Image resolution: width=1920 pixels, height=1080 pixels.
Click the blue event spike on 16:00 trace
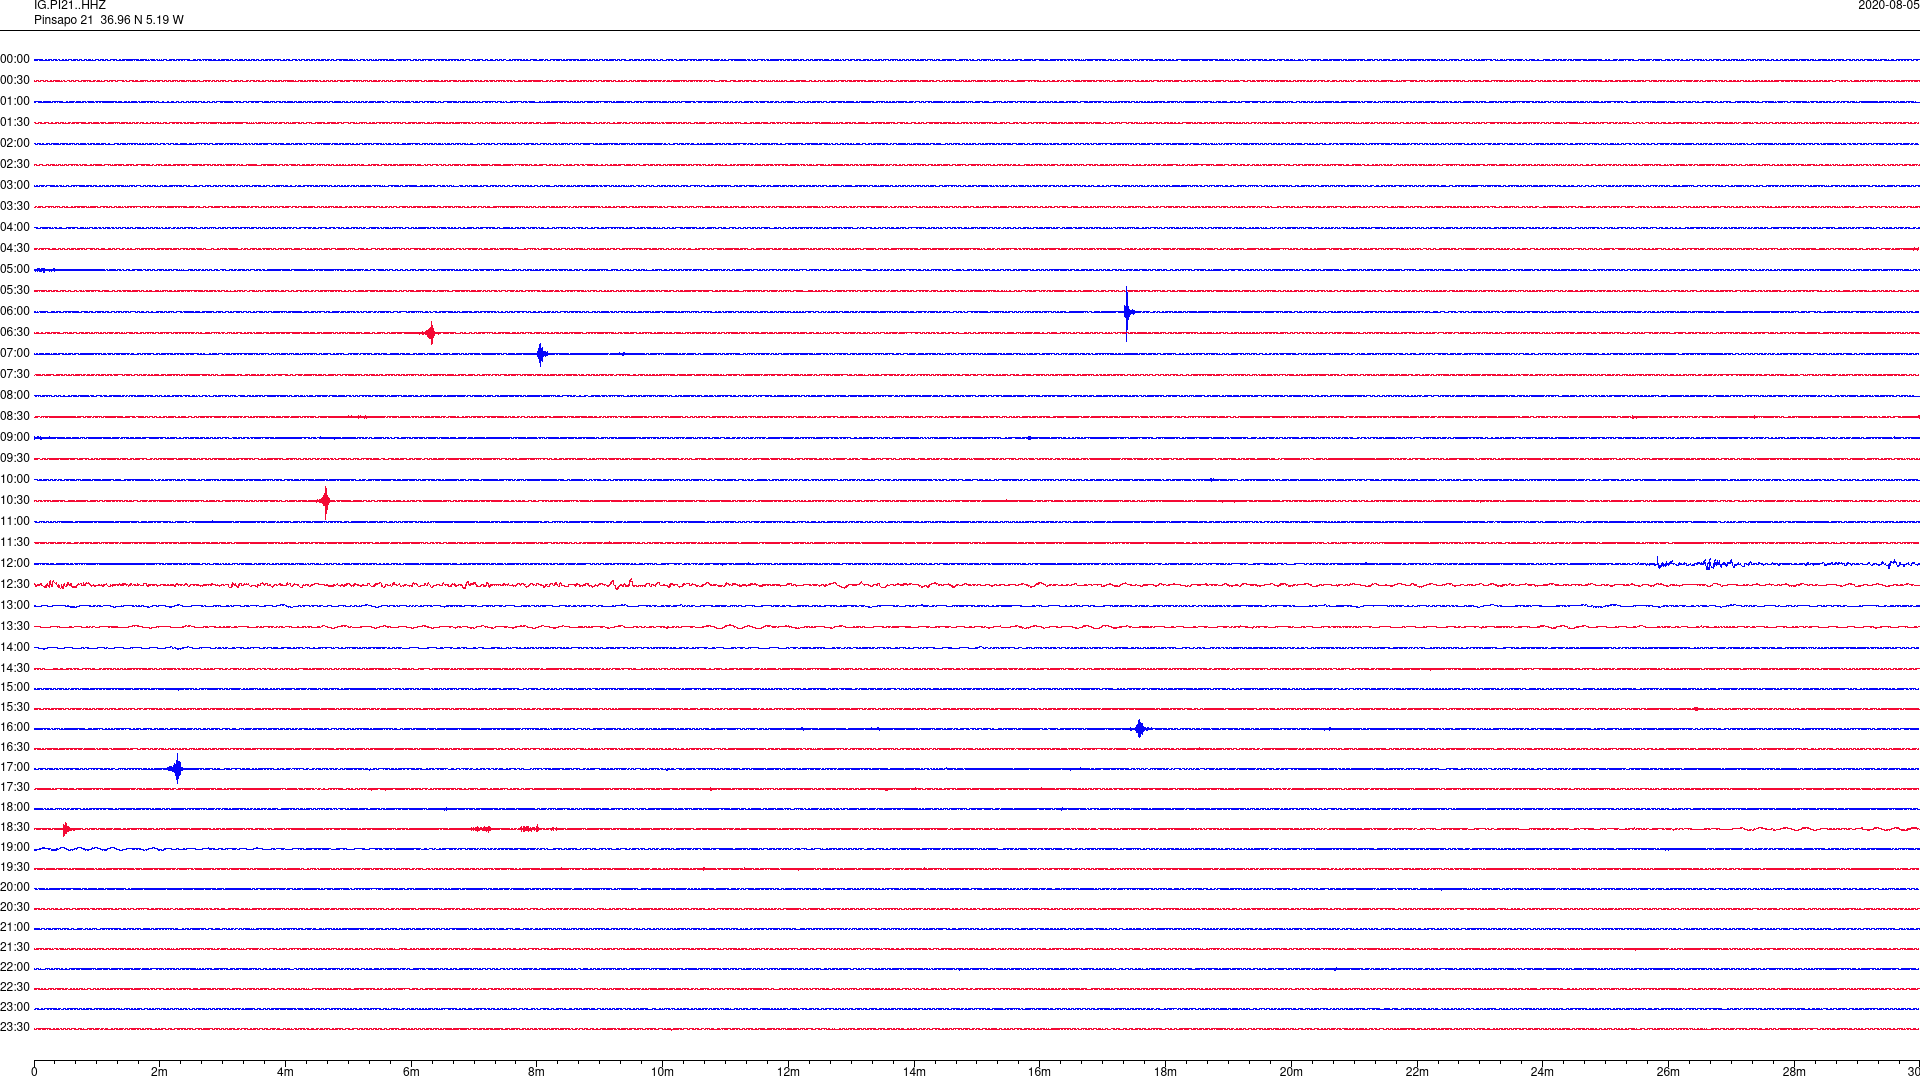[x=1139, y=728]
